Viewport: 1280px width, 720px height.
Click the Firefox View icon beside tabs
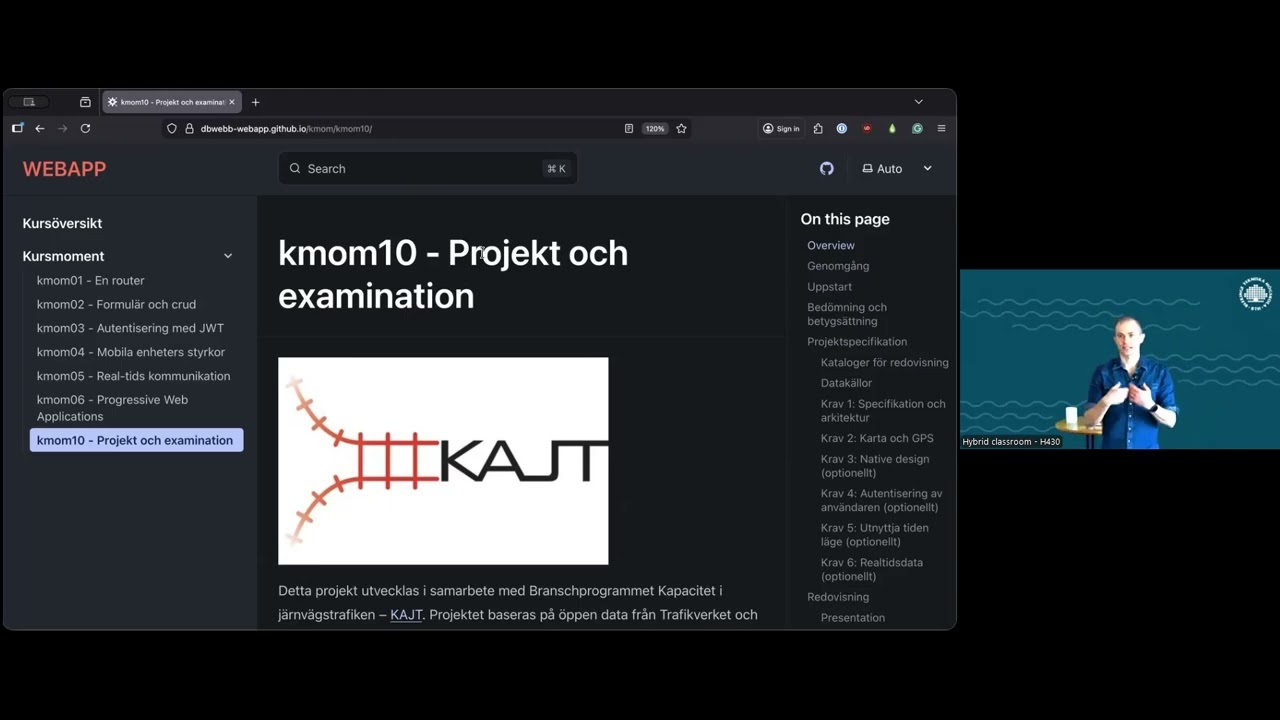click(85, 102)
